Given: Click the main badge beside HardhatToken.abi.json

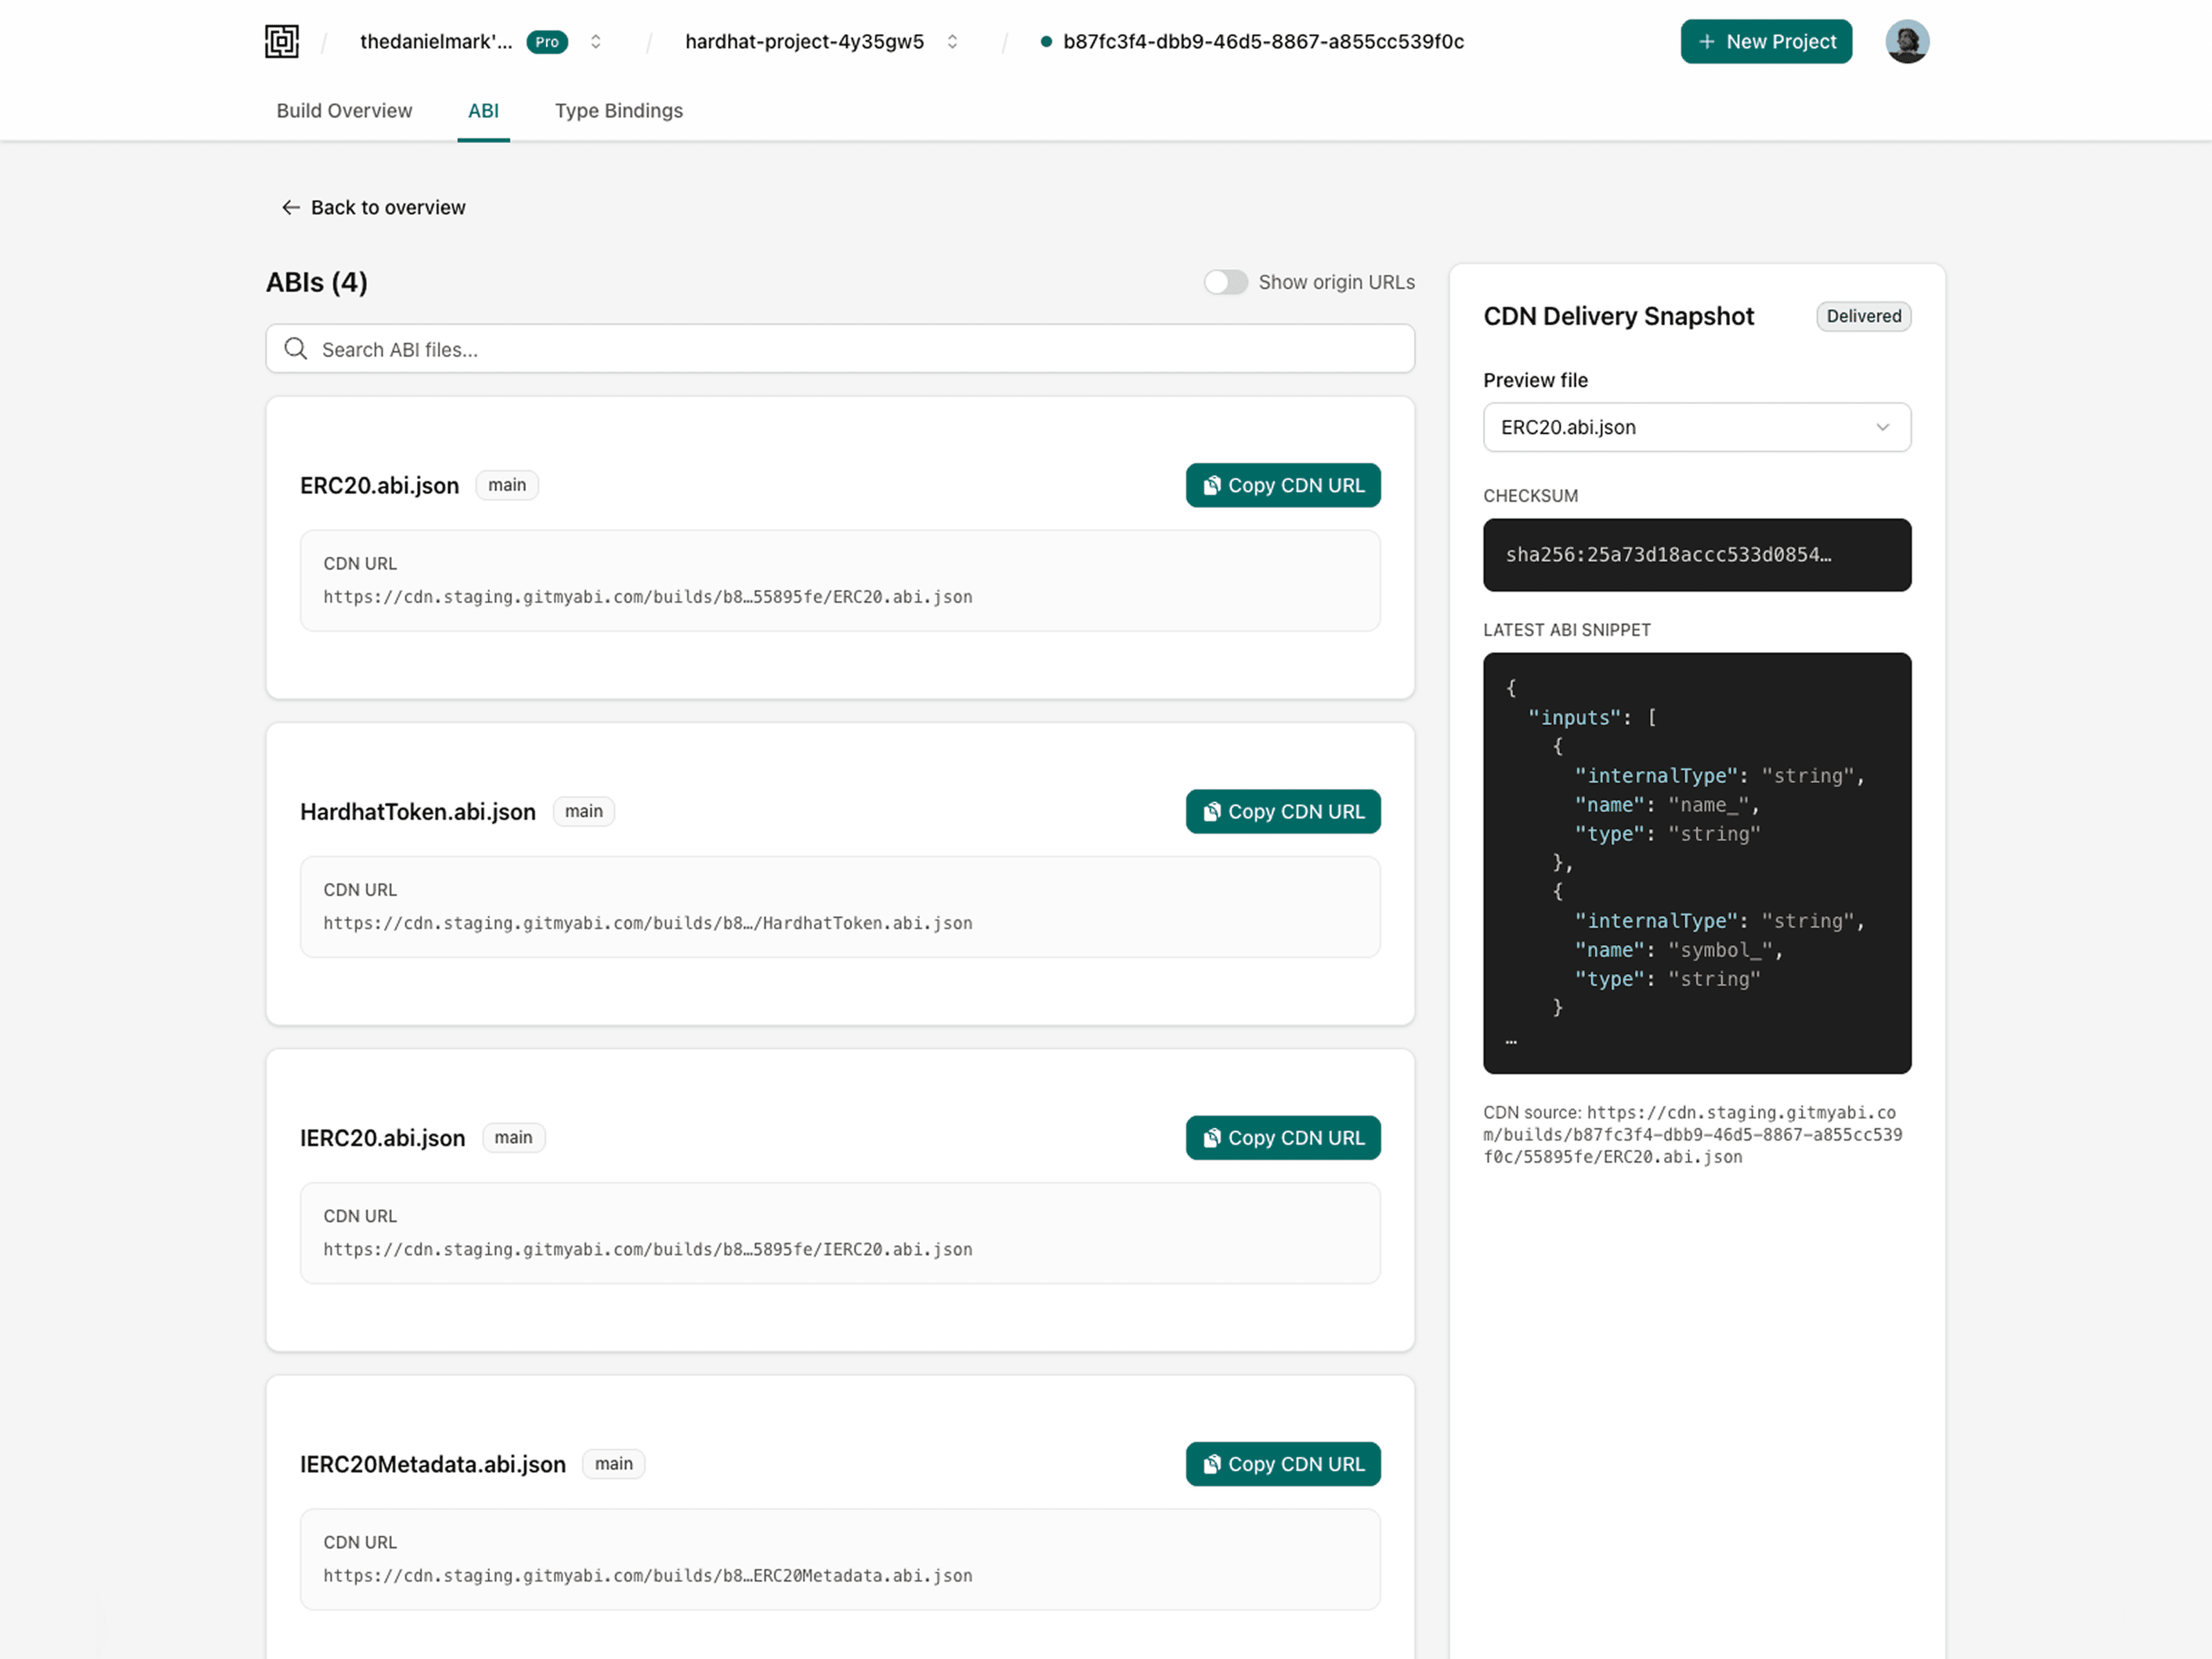Looking at the screenshot, I should 584,811.
